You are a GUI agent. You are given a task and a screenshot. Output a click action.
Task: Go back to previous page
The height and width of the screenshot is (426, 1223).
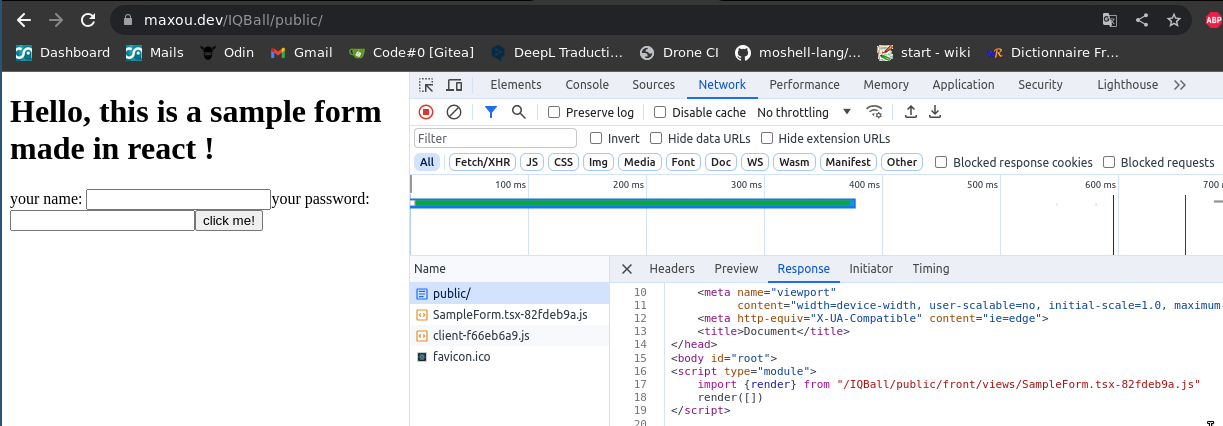pyautogui.click(x=24, y=19)
